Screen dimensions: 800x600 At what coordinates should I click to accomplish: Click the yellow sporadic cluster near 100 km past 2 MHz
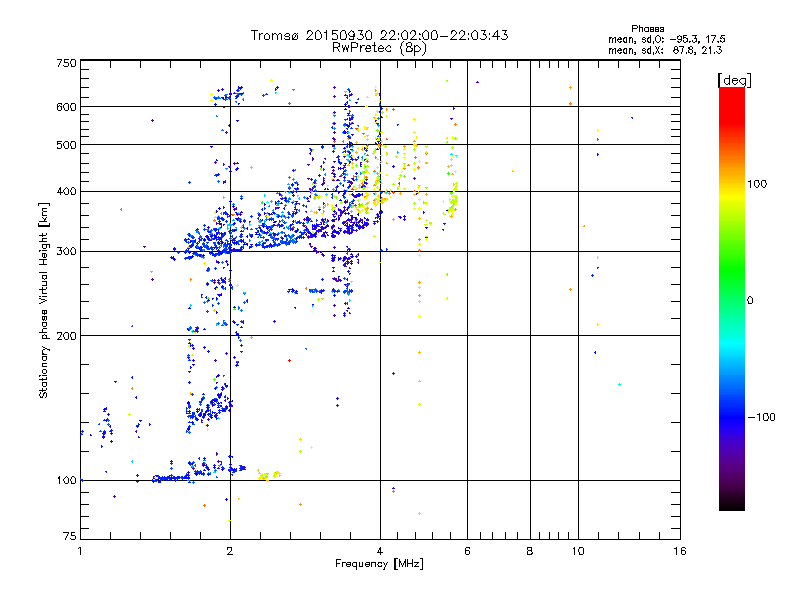[268, 476]
